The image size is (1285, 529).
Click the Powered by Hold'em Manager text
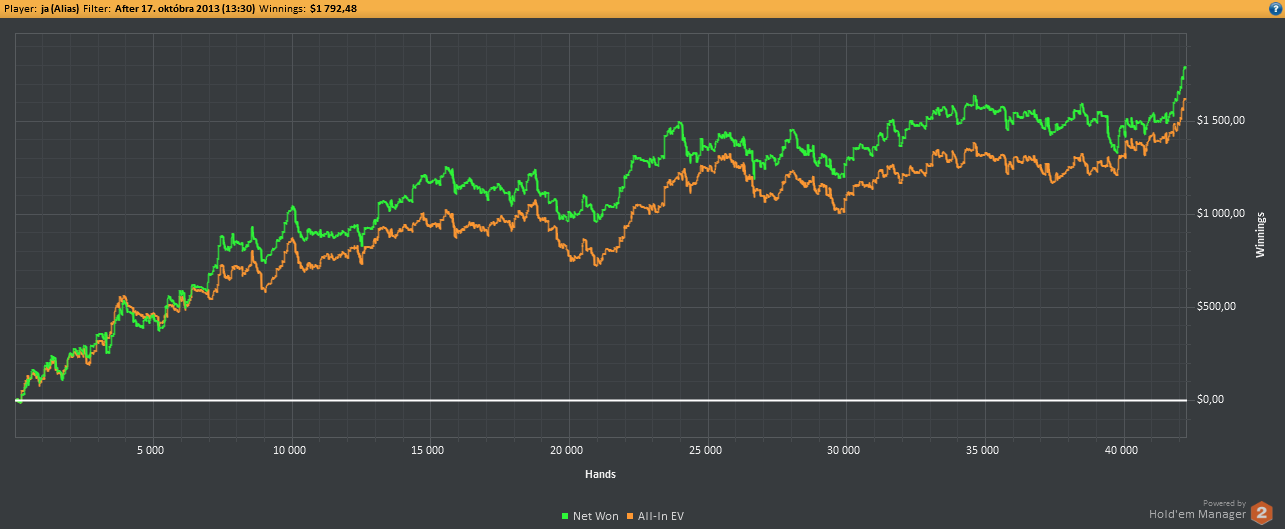pyautogui.click(x=1196, y=513)
